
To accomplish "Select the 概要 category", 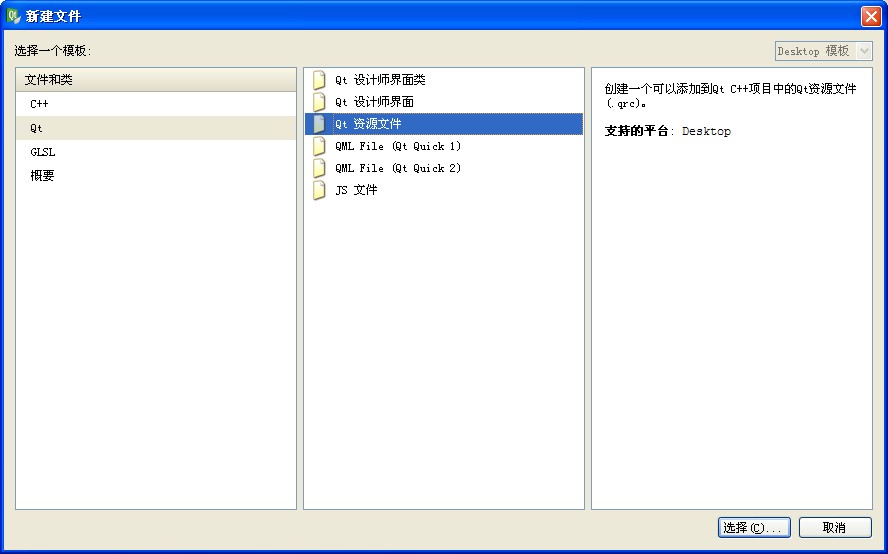I will (156, 176).
